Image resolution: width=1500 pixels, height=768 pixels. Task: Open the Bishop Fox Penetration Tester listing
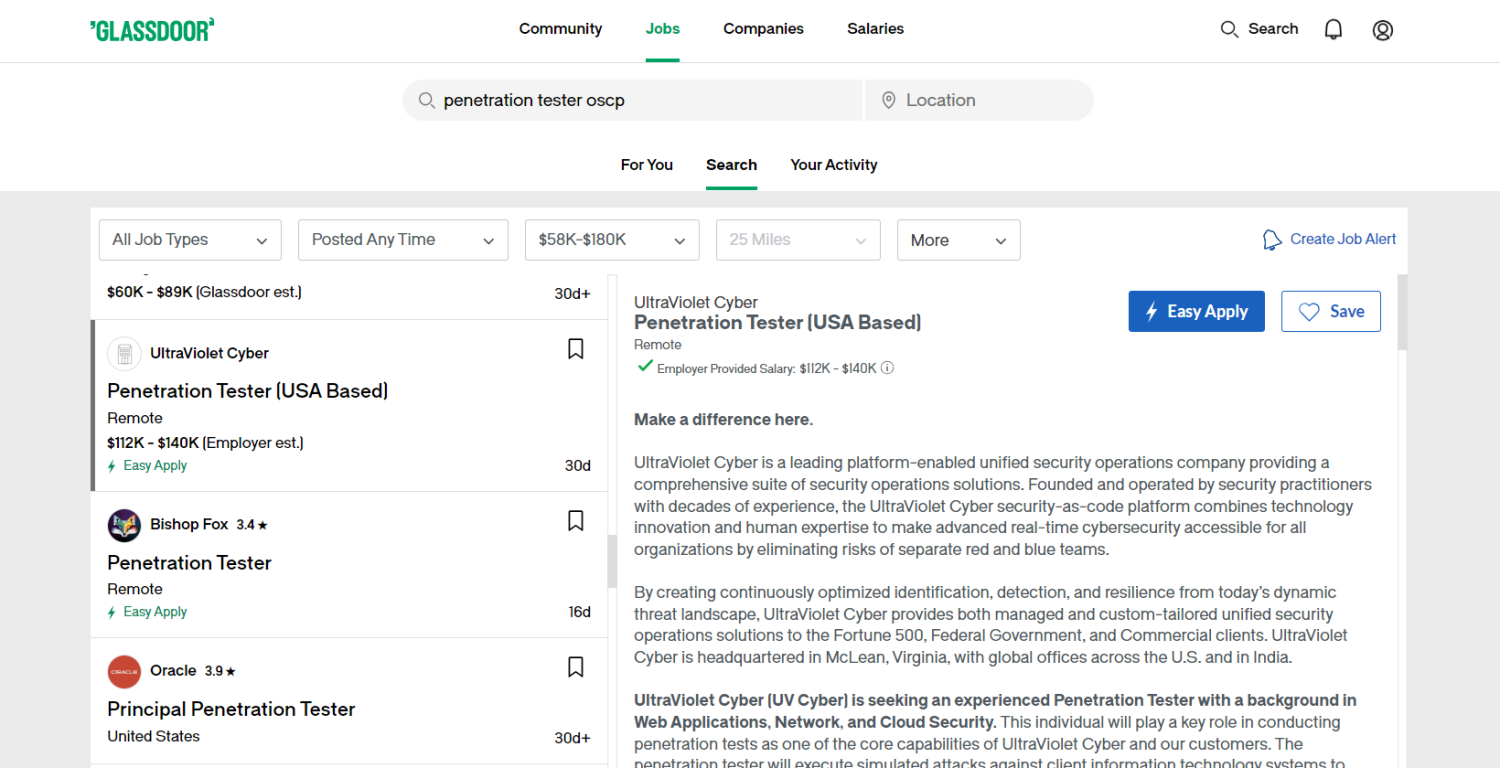click(190, 563)
